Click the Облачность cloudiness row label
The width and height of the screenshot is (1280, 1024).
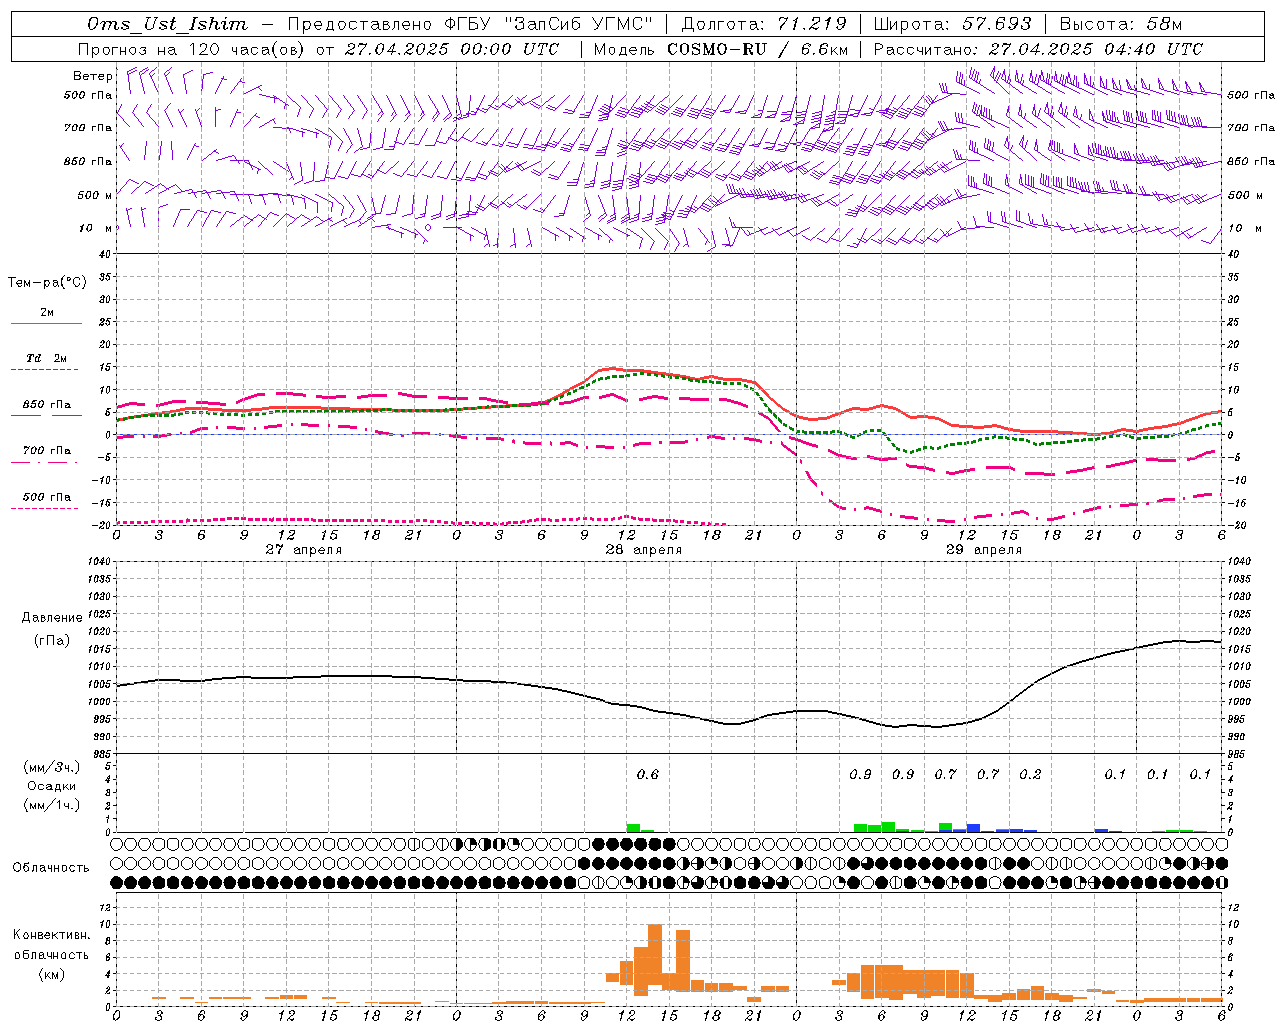point(51,867)
